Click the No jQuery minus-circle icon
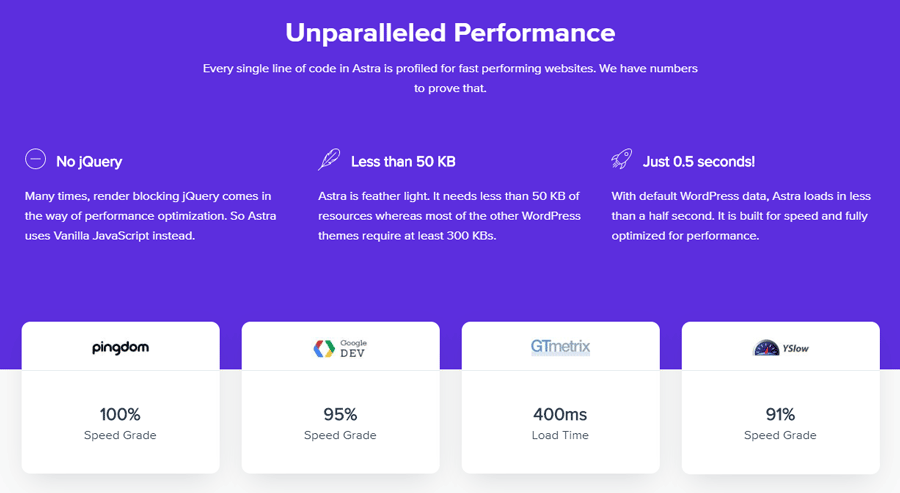Screen dimensions: 900x493 (x=35, y=160)
